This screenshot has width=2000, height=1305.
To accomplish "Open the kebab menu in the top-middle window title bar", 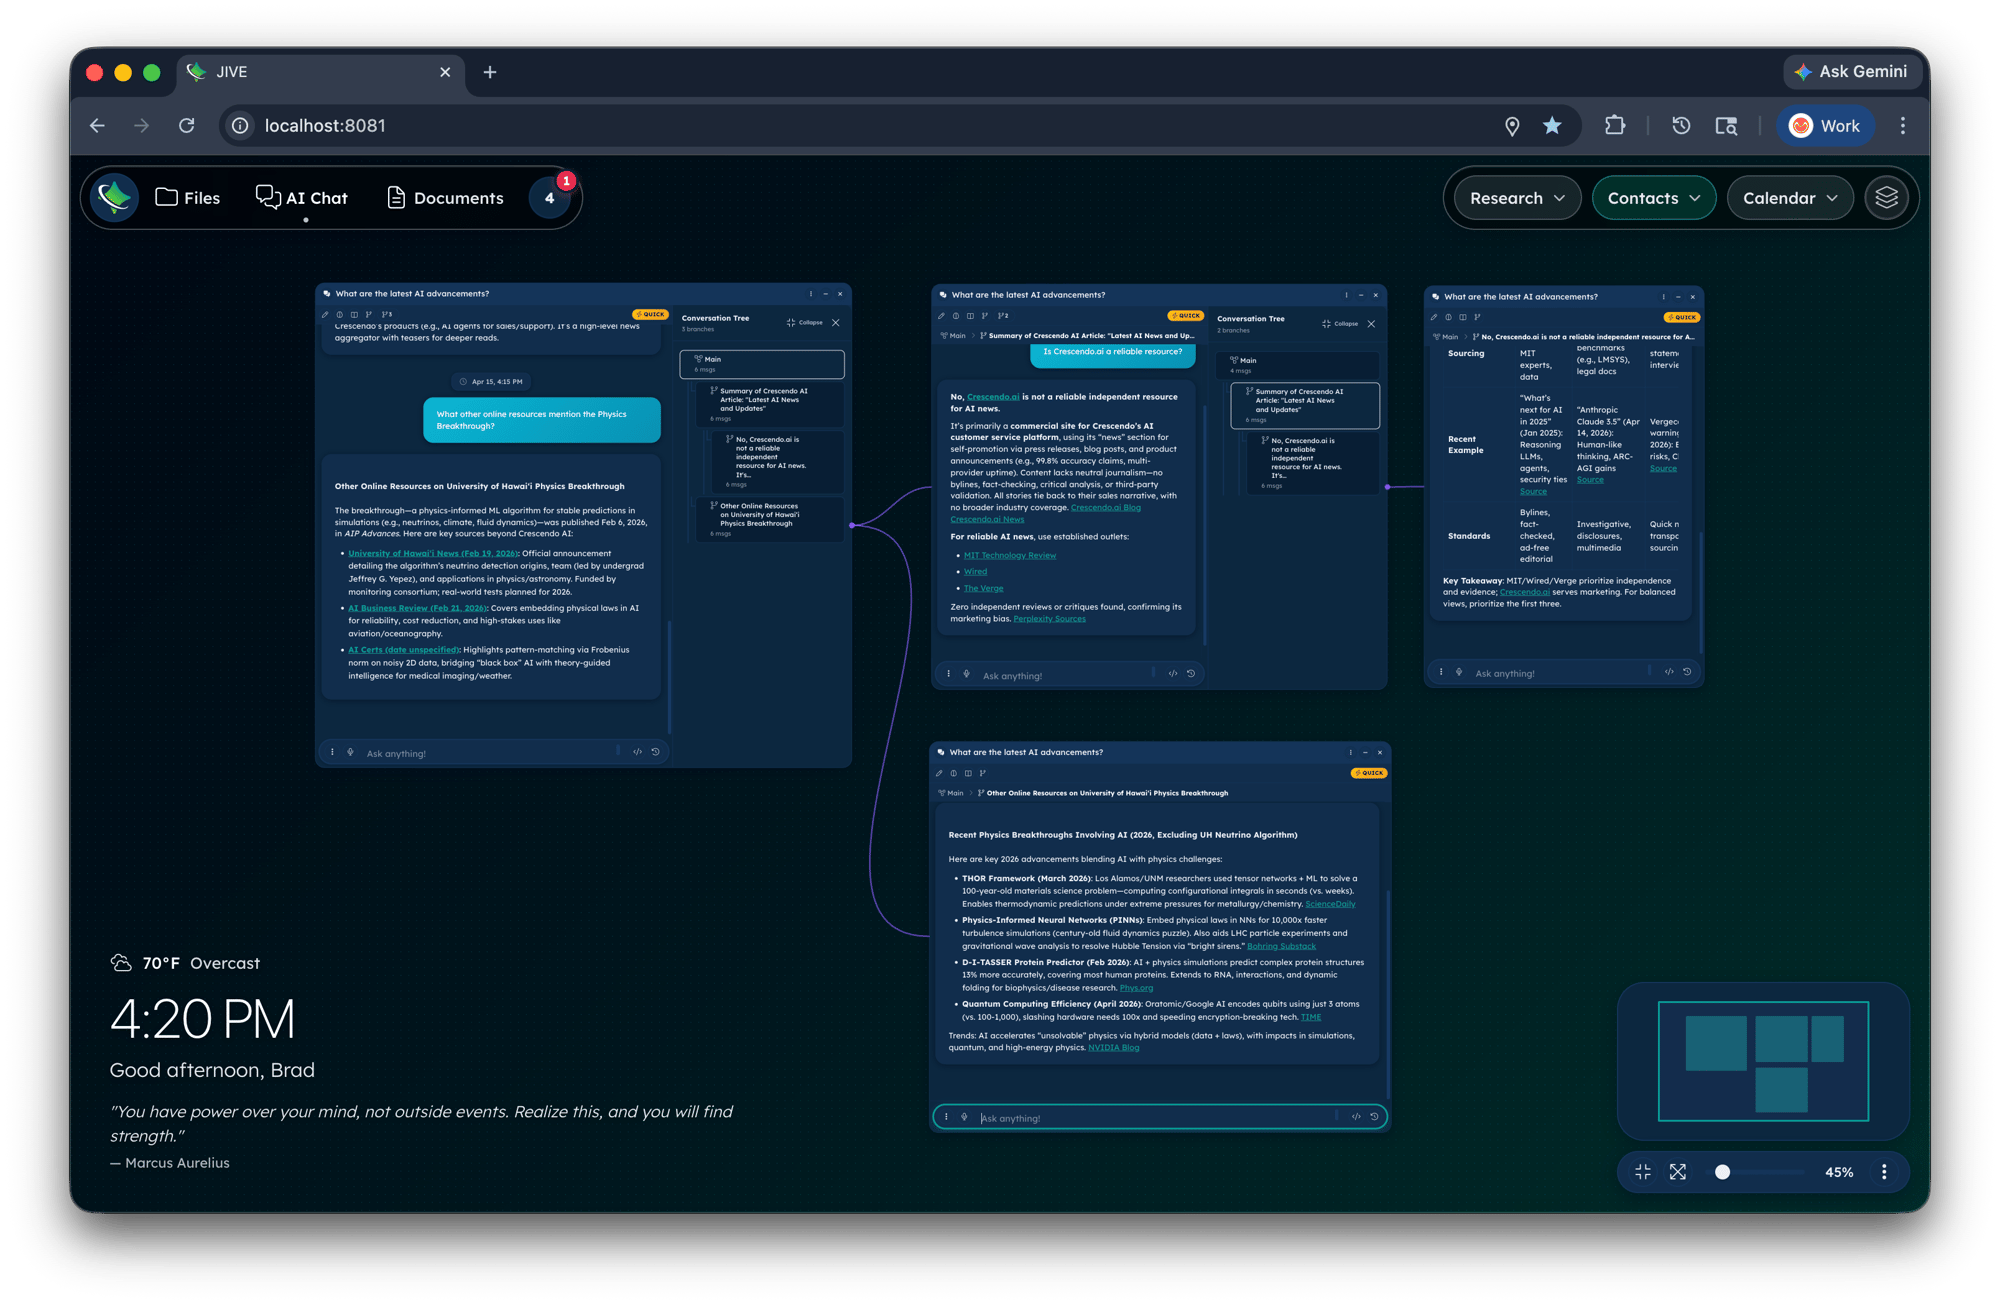I will click(1347, 295).
